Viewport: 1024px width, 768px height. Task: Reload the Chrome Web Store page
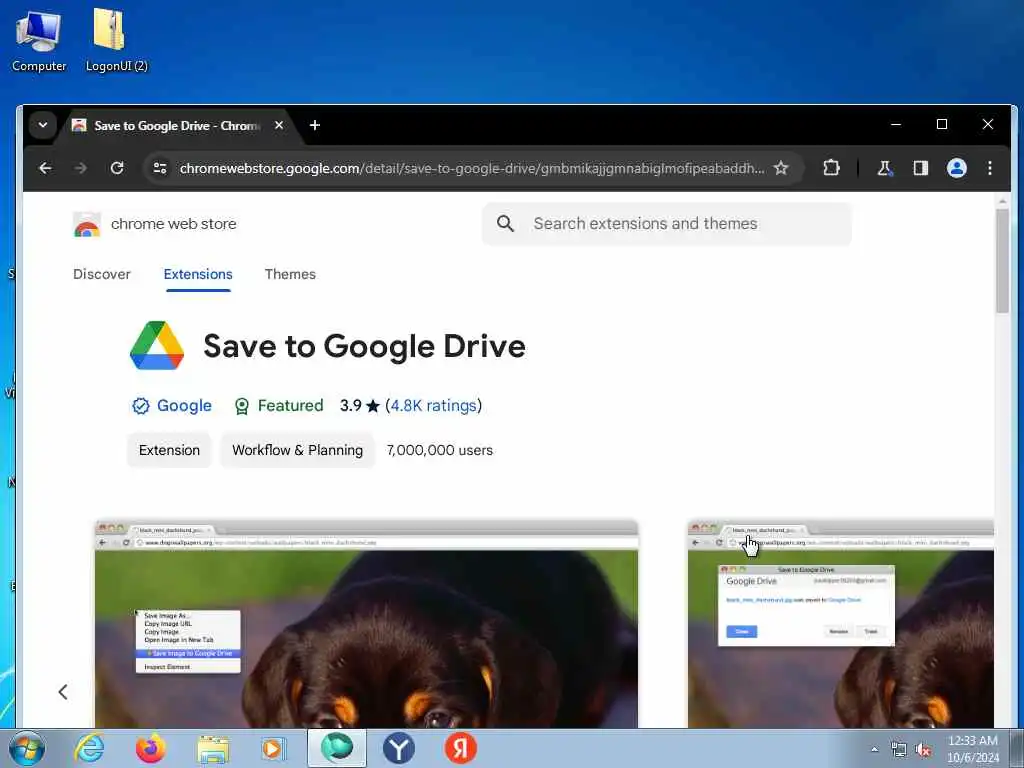coord(117,168)
